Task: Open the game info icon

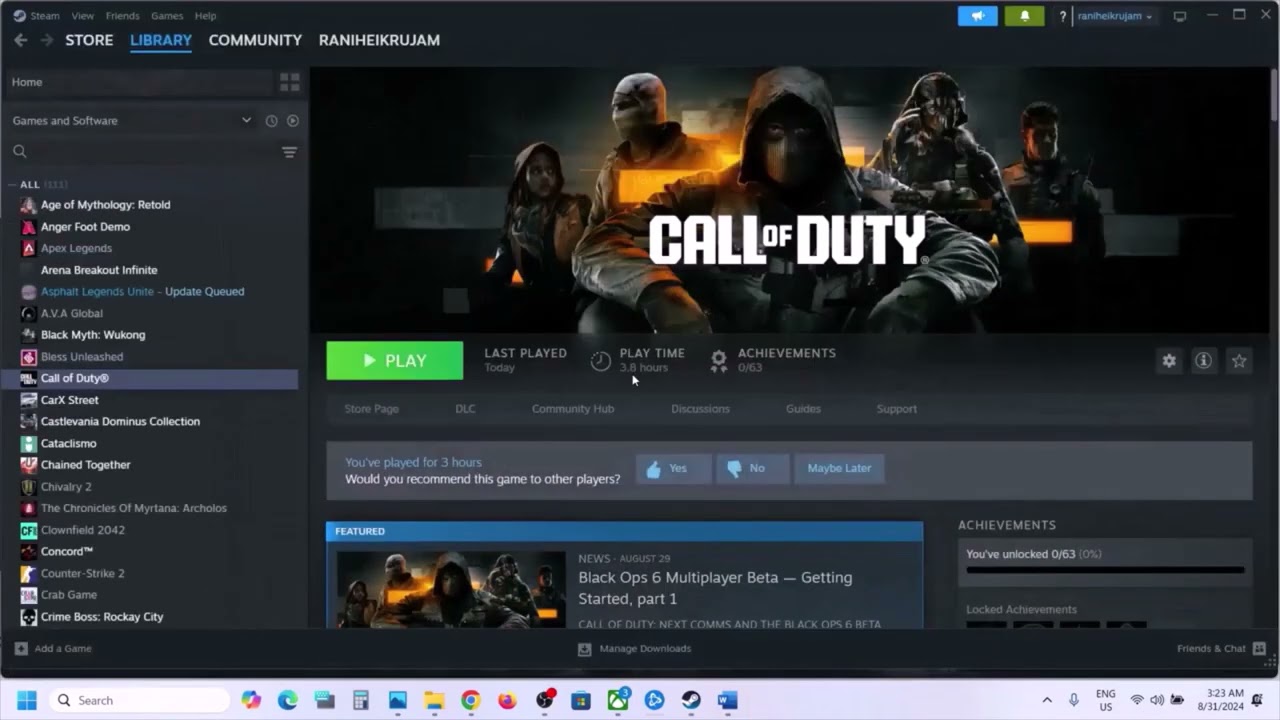Action: (x=1203, y=361)
